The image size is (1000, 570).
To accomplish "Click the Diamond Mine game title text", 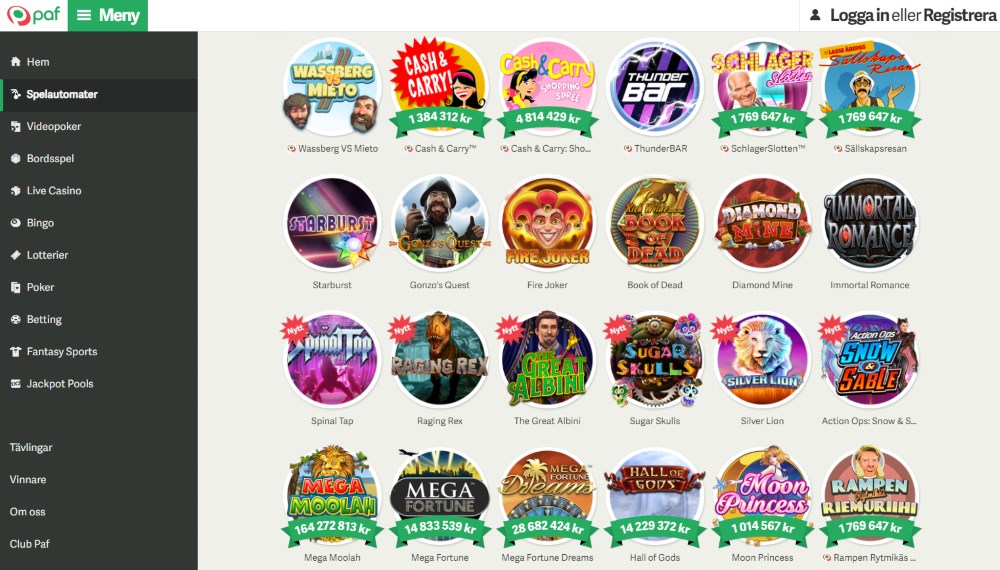I will (x=762, y=285).
